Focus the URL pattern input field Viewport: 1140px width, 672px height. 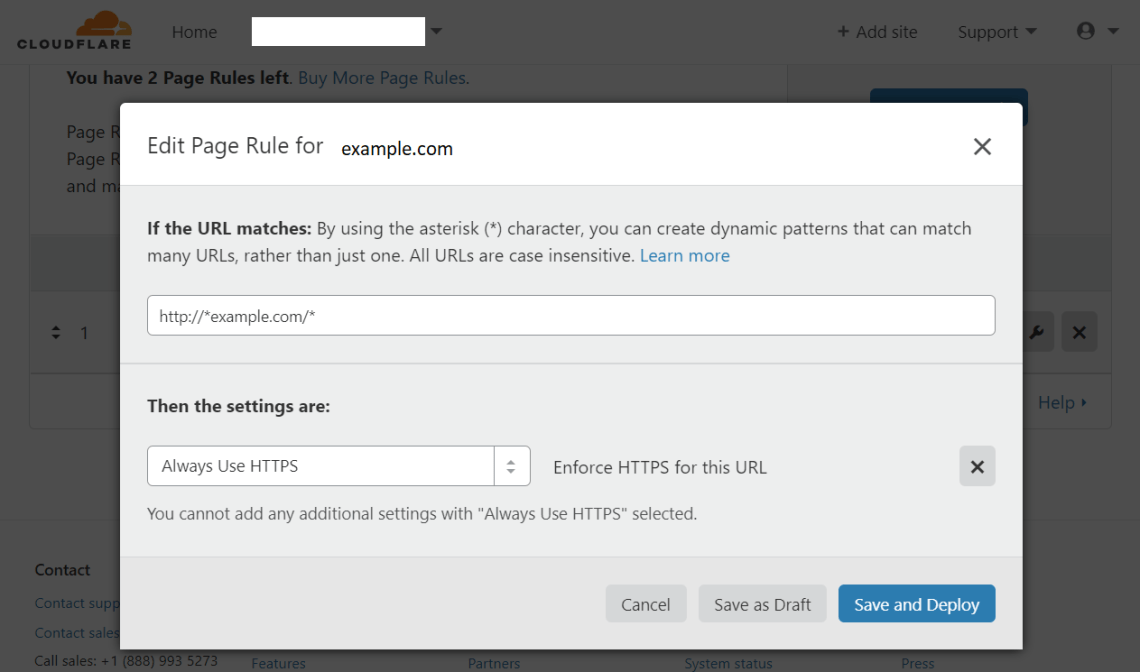[570, 315]
